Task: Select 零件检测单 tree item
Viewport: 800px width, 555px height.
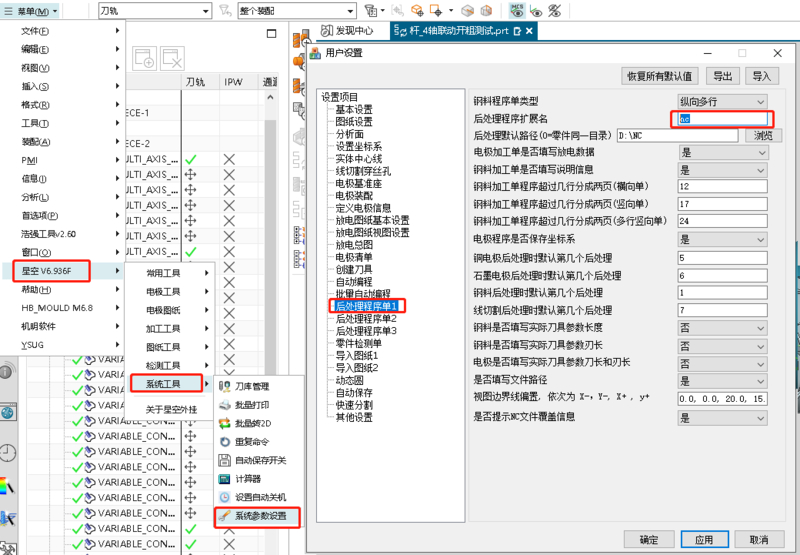Action: click(359, 343)
